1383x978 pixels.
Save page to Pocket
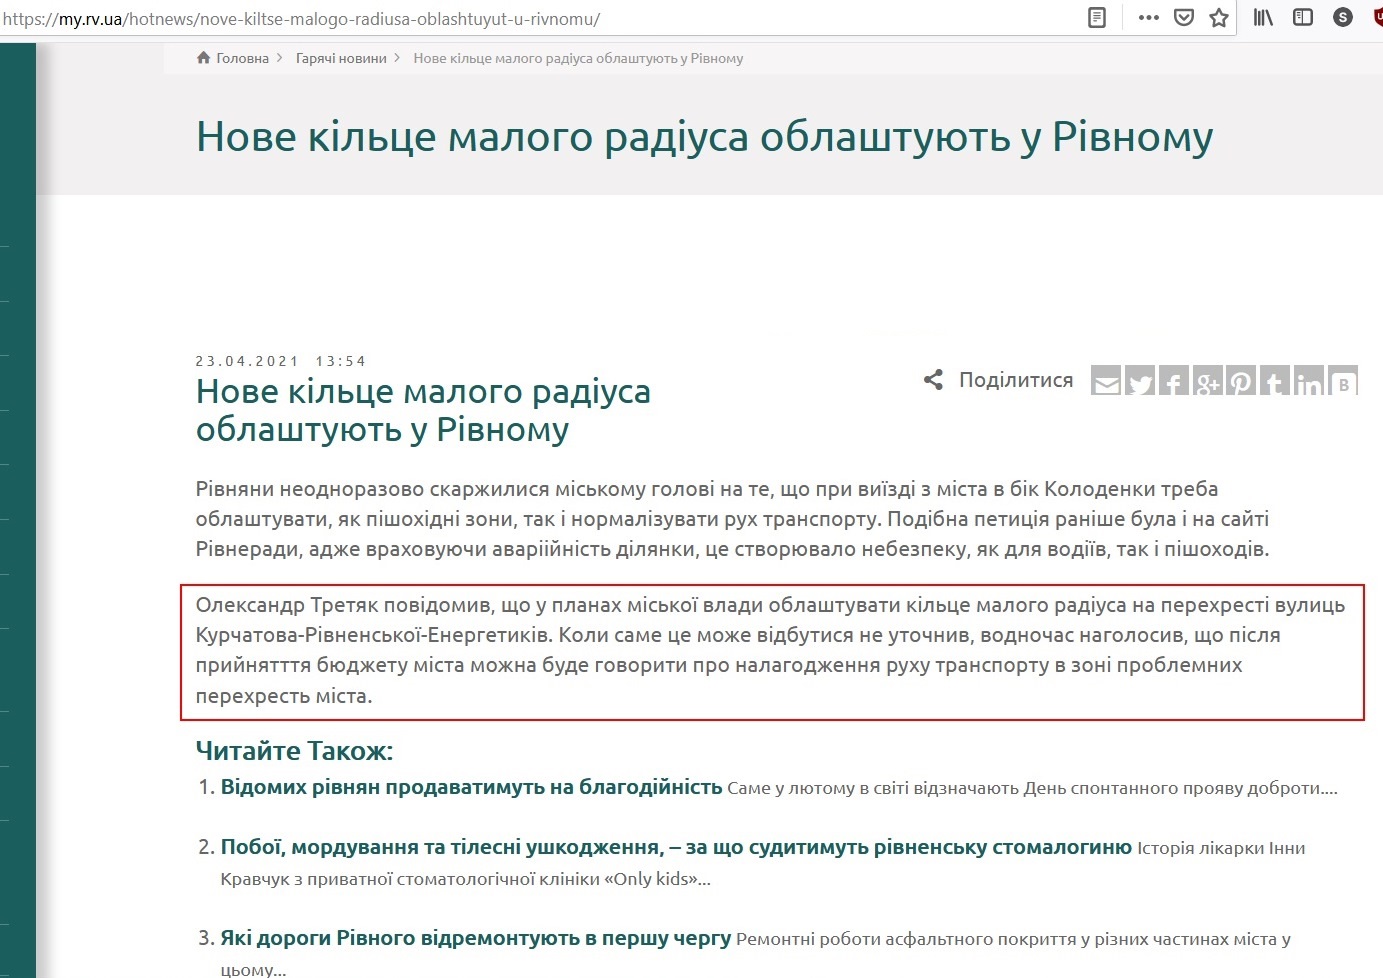[x=1183, y=18]
